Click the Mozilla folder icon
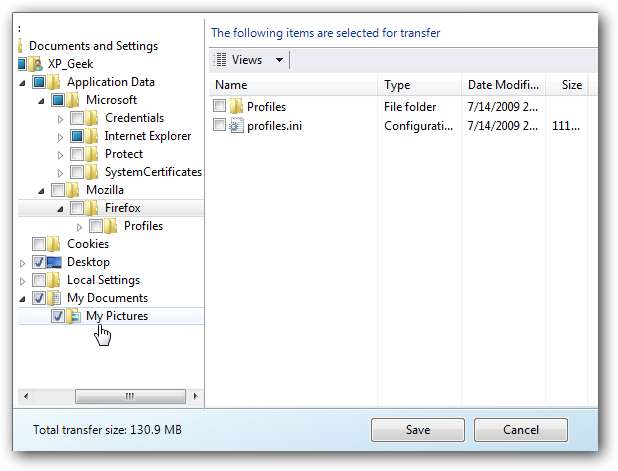Viewport: 618px width, 471px height. tap(73, 190)
